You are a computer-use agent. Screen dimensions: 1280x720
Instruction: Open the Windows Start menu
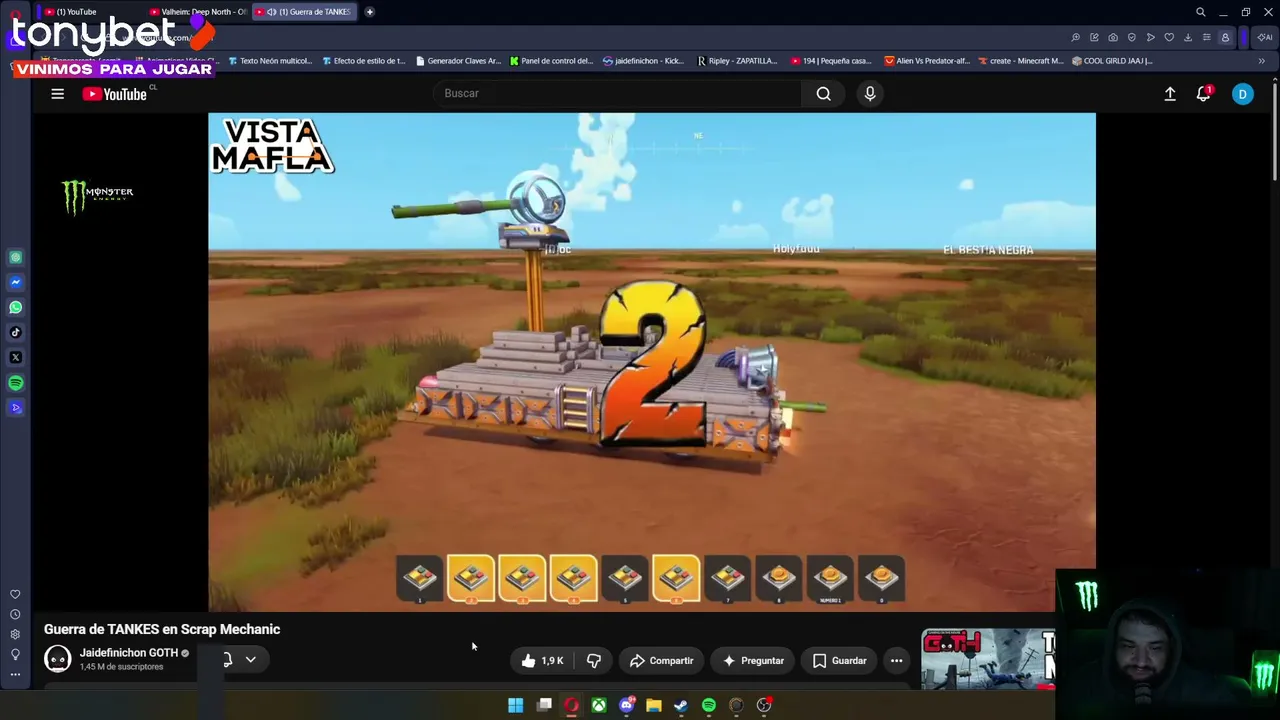click(515, 705)
